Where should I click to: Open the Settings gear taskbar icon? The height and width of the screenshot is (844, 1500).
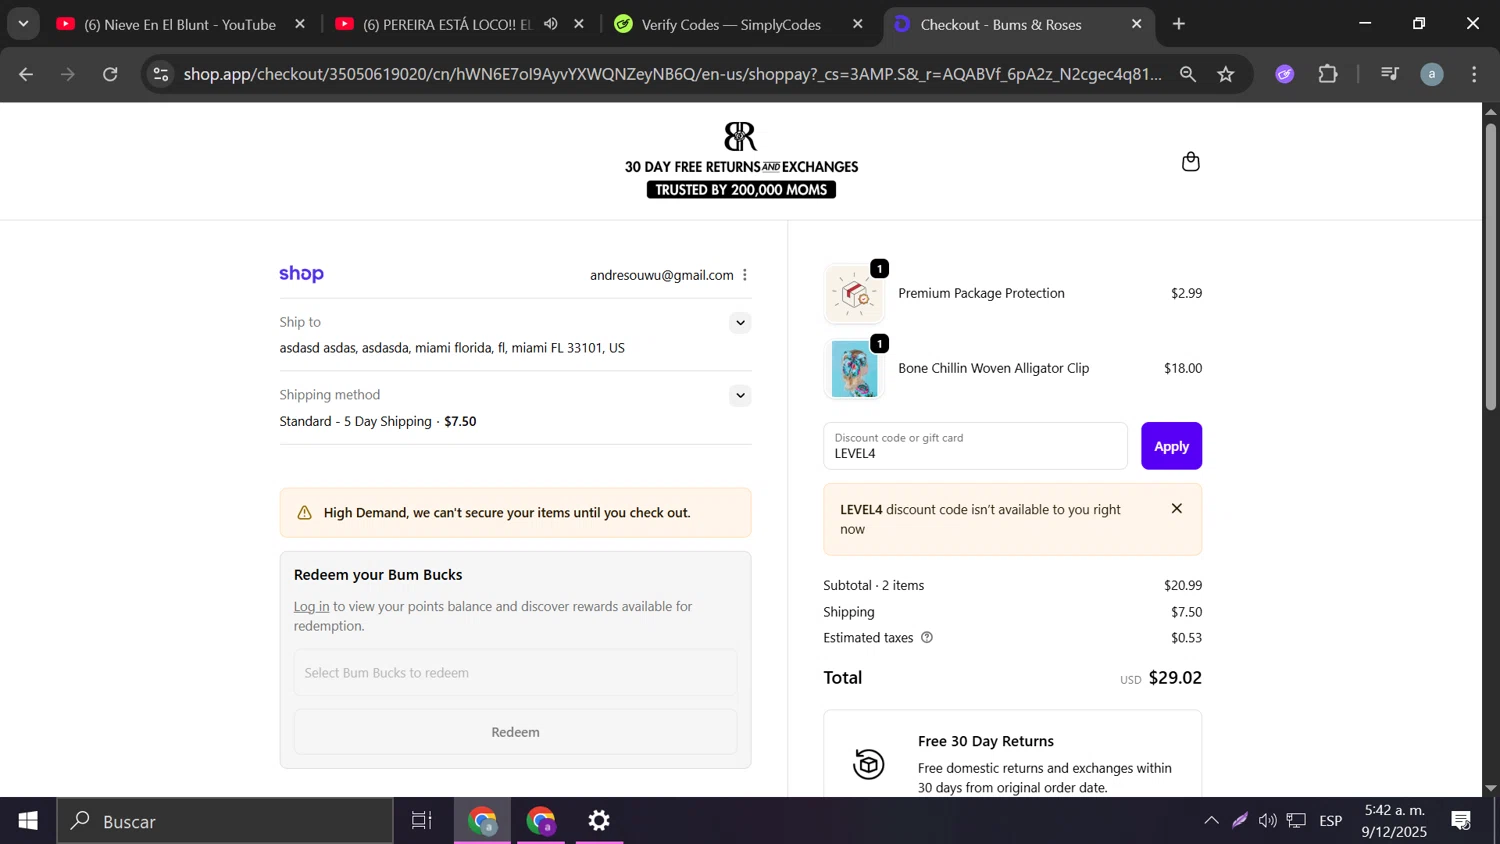tap(599, 821)
